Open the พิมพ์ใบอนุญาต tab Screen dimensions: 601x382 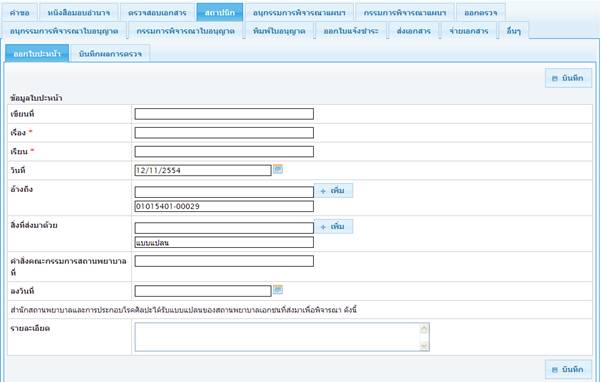(279, 31)
